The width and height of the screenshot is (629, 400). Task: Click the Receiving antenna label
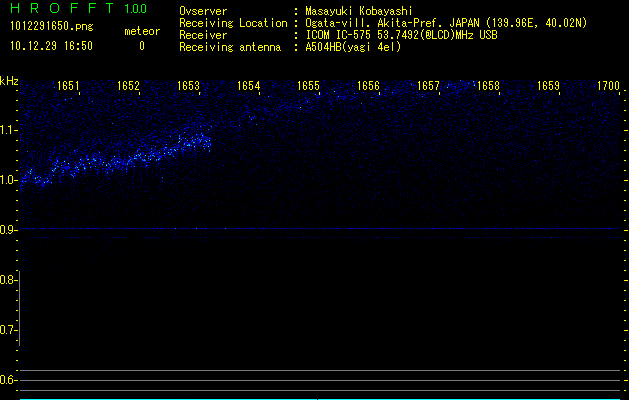pos(230,47)
